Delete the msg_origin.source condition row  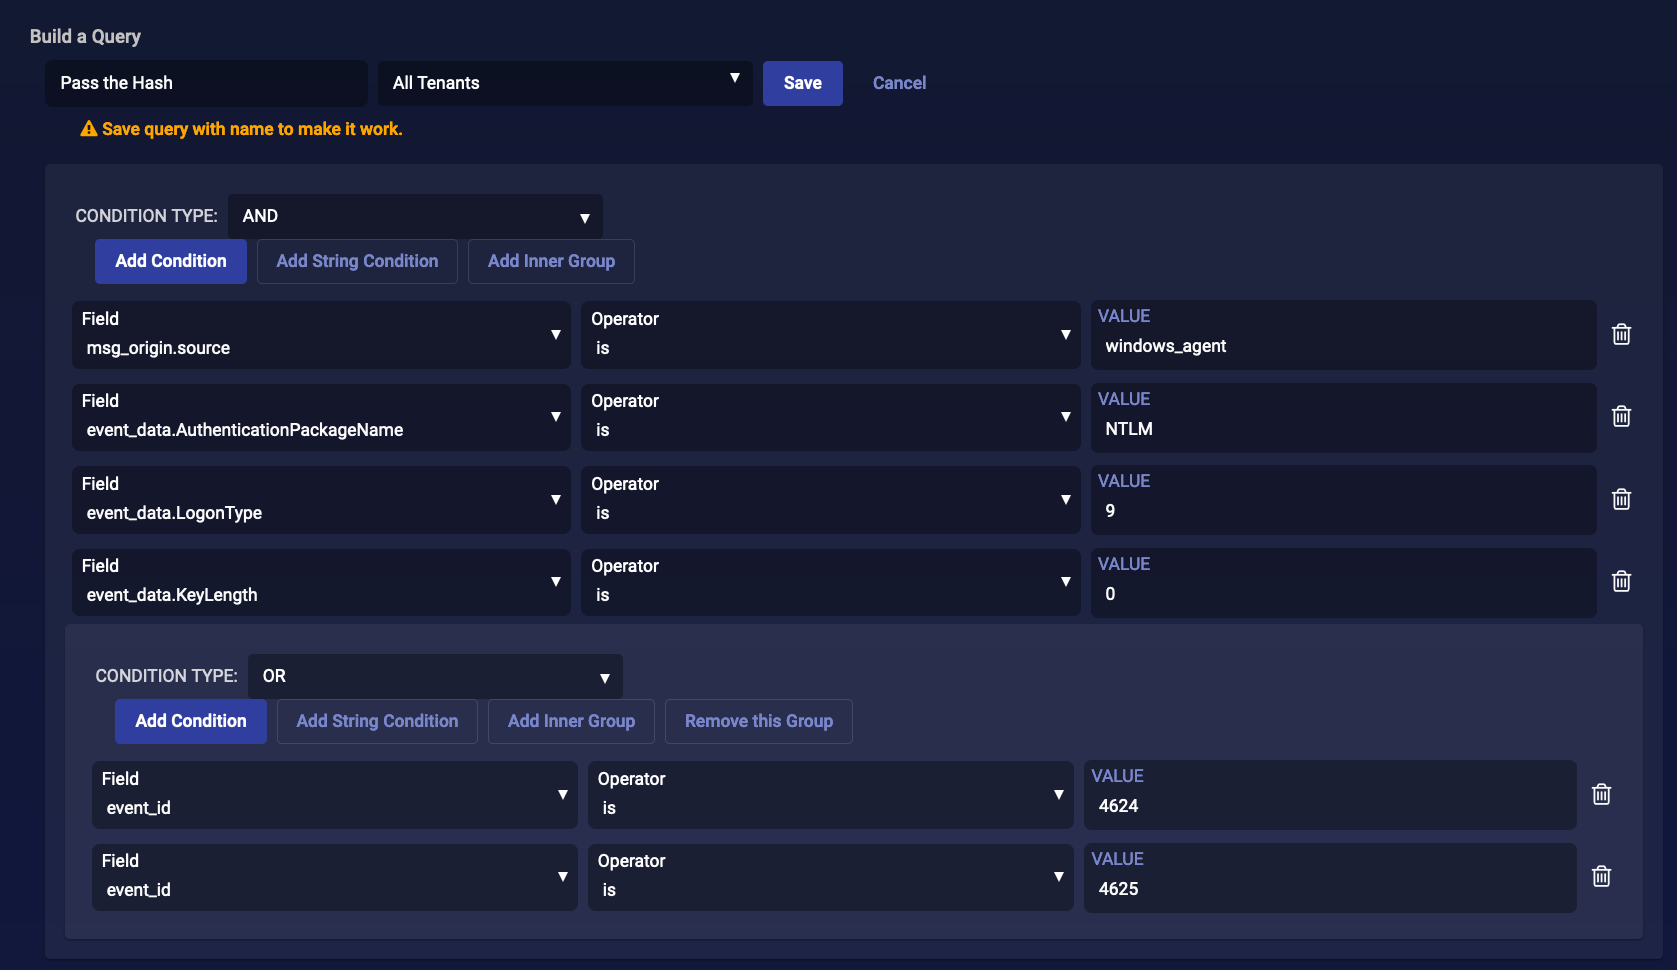pyautogui.click(x=1621, y=334)
